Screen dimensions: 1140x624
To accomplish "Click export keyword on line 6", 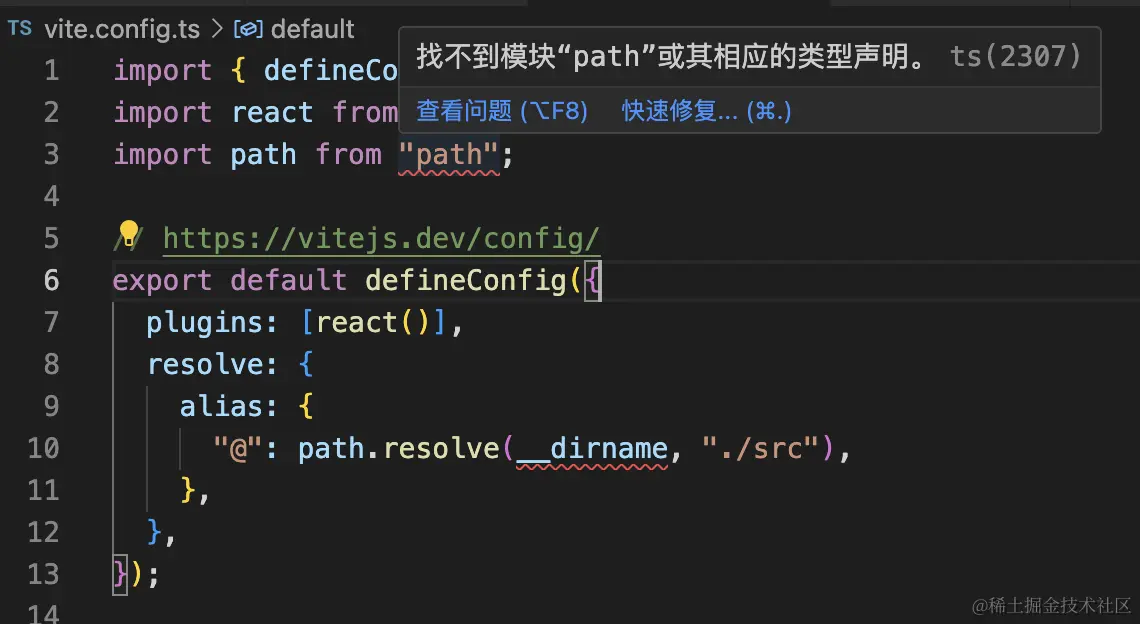I will [162, 281].
